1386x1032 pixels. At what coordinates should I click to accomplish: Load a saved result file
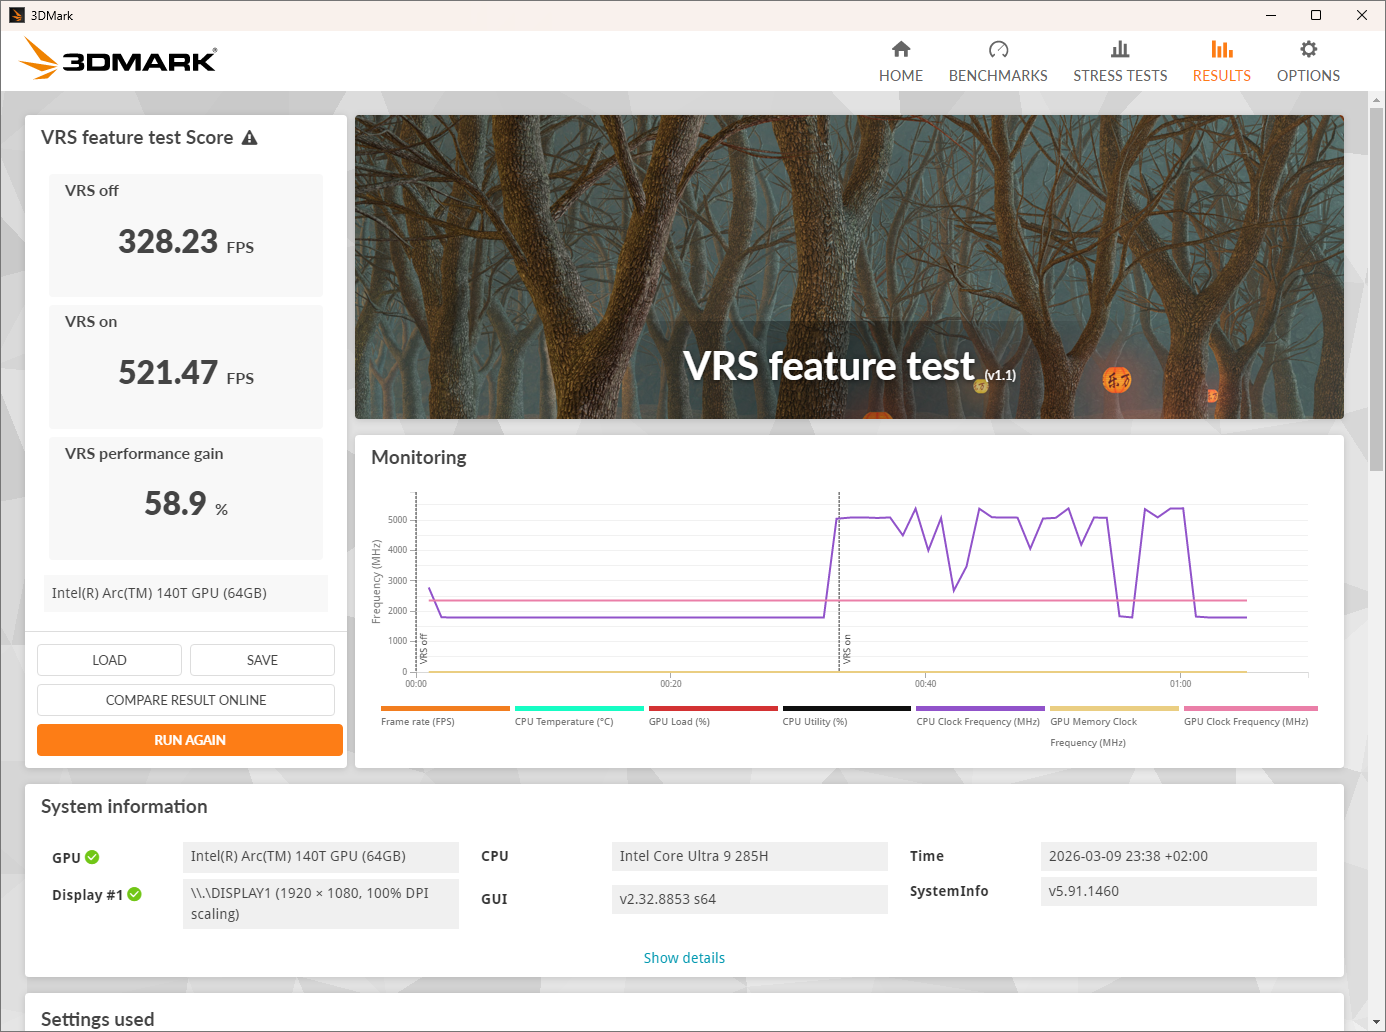coord(109,660)
